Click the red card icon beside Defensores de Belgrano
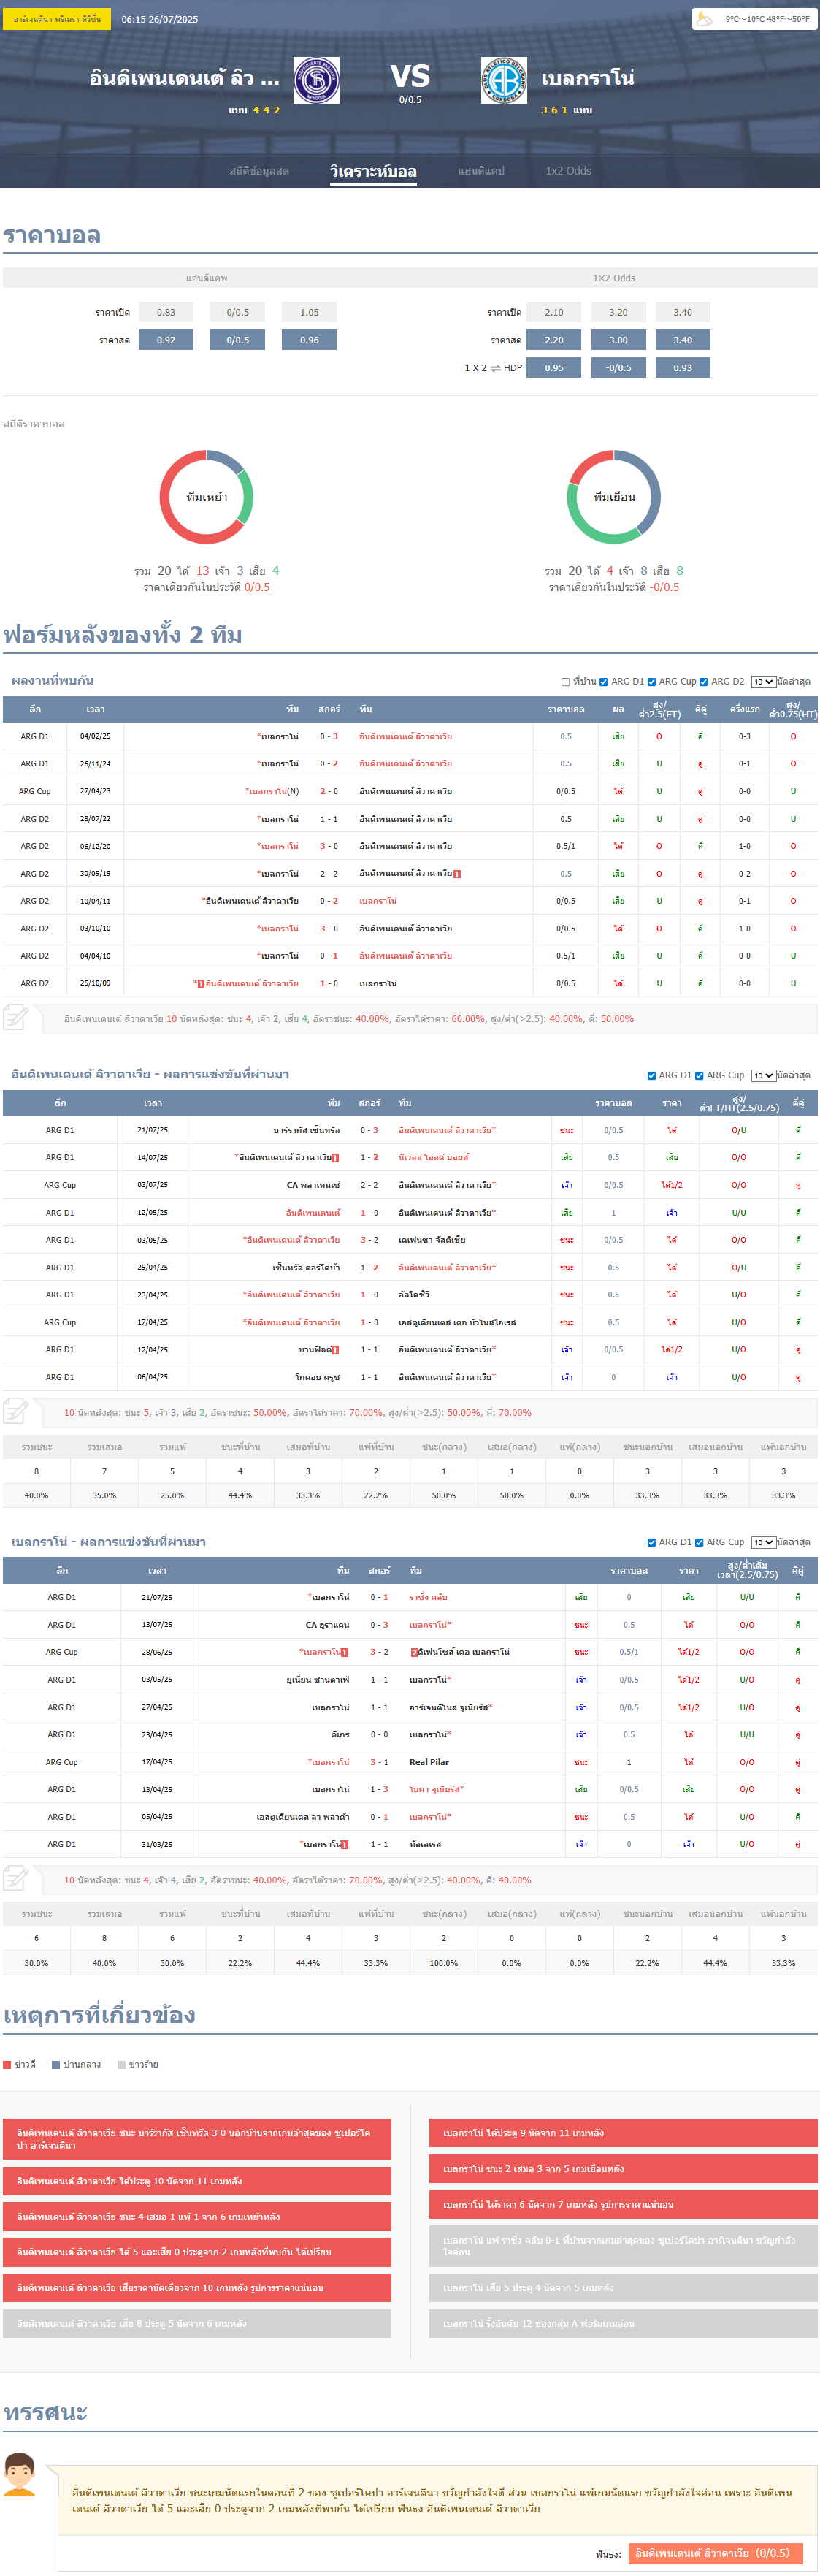The width and height of the screenshot is (820, 2576). (414, 1652)
